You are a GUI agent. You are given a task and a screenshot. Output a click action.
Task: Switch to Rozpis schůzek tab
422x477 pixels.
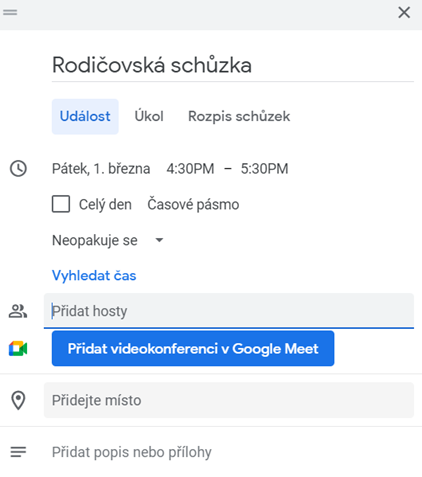239,117
